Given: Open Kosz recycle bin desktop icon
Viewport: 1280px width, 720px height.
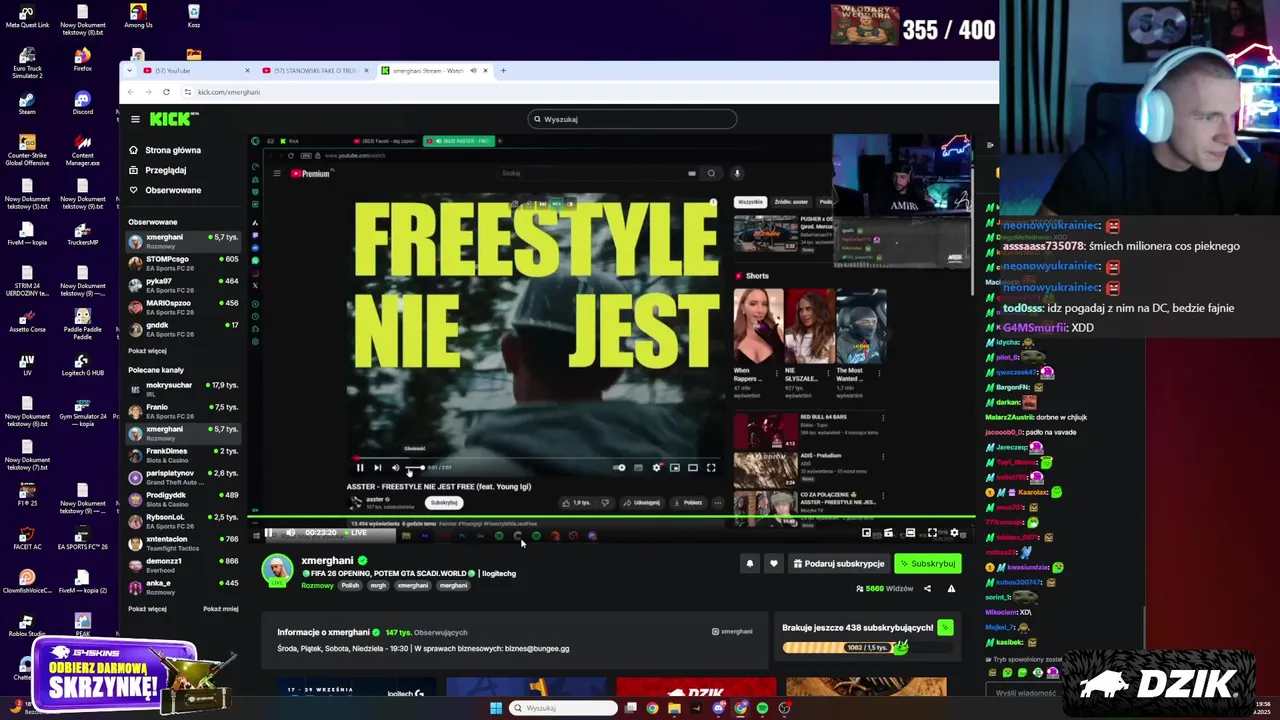Looking at the screenshot, I should click(x=193, y=16).
